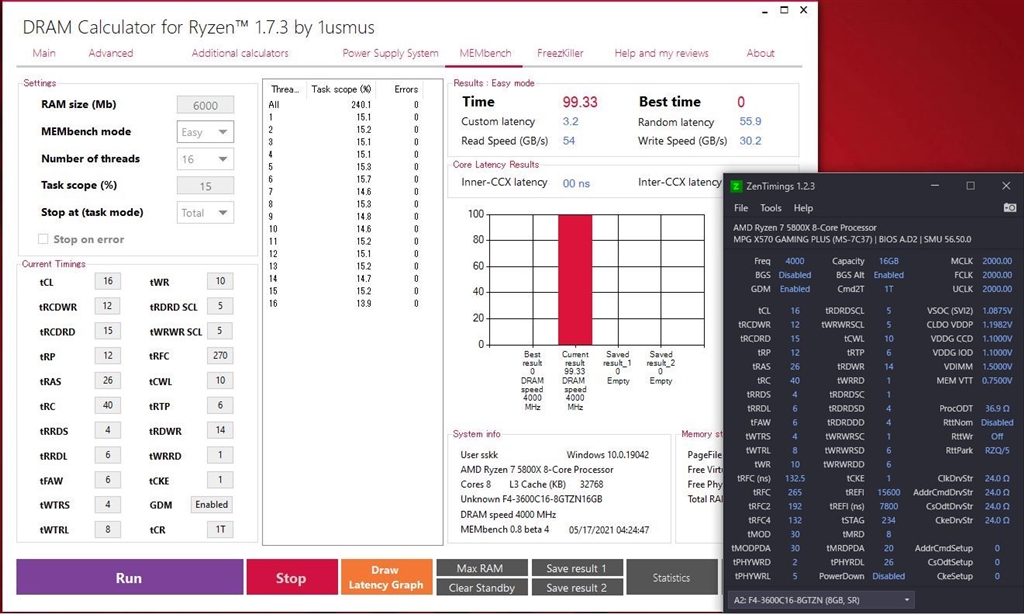
Task: Click the tCL value field
Action: 108,282
